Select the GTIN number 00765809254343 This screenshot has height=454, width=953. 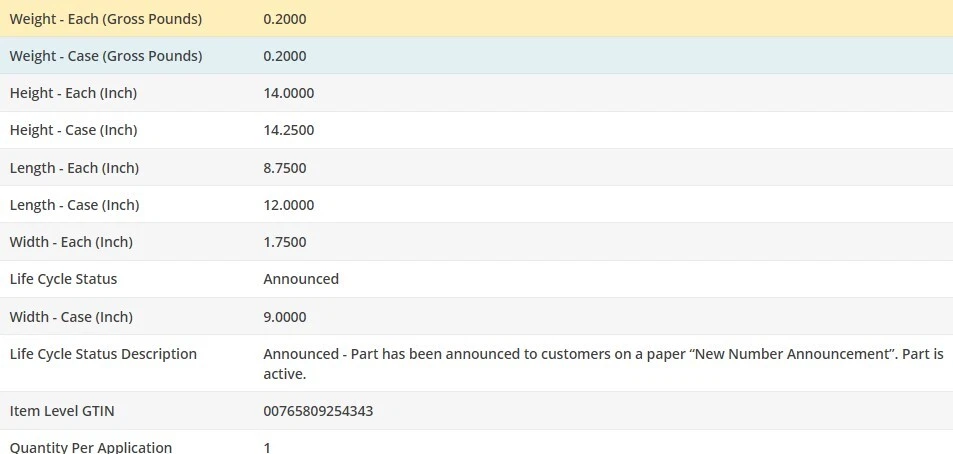pyautogui.click(x=319, y=411)
